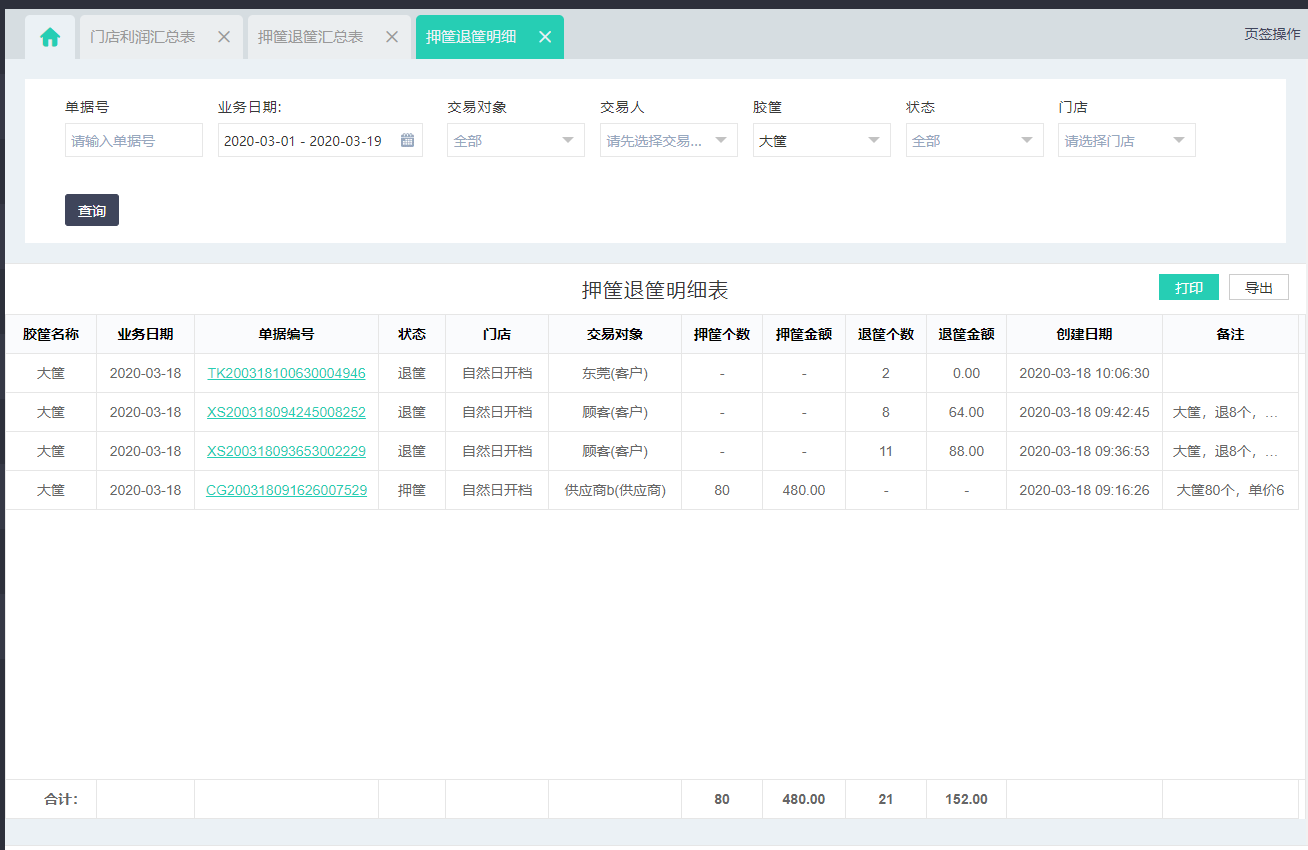Switch to 门店利润汇总表 tab
Viewport: 1308px width, 850px height.
coord(142,37)
